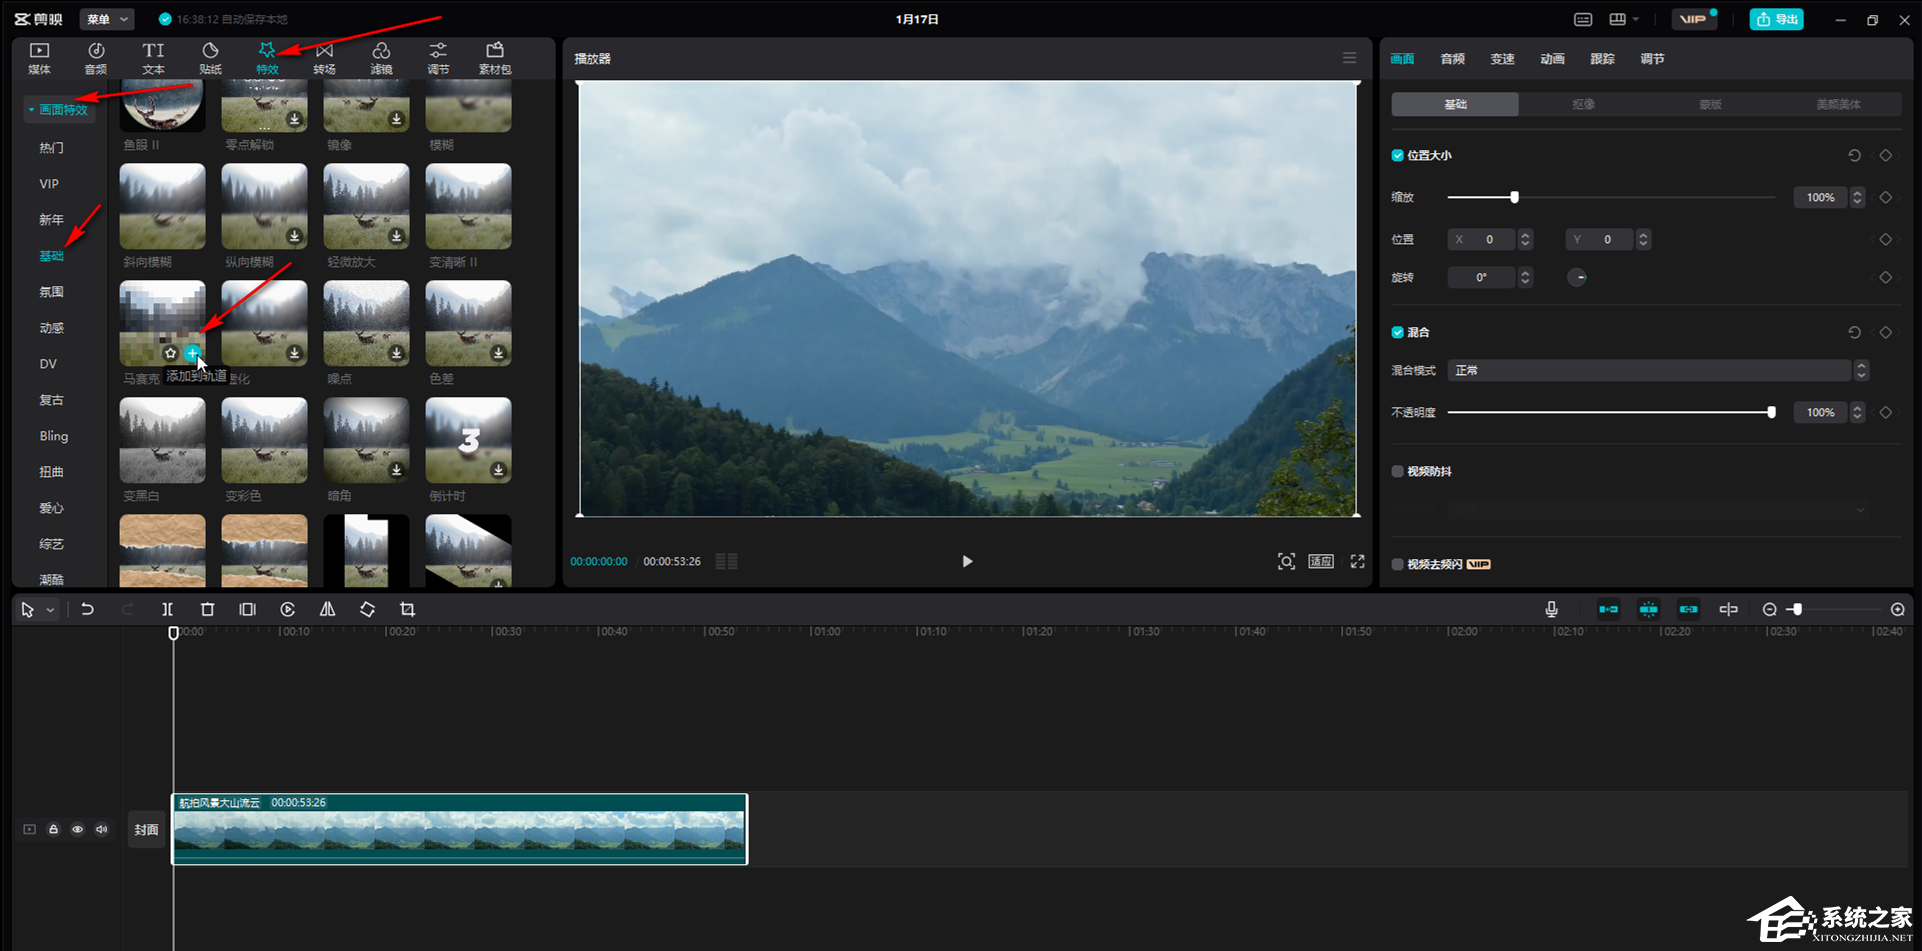
Task: Click the split clip icon in timeline toolbar
Action: [x=167, y=609]
